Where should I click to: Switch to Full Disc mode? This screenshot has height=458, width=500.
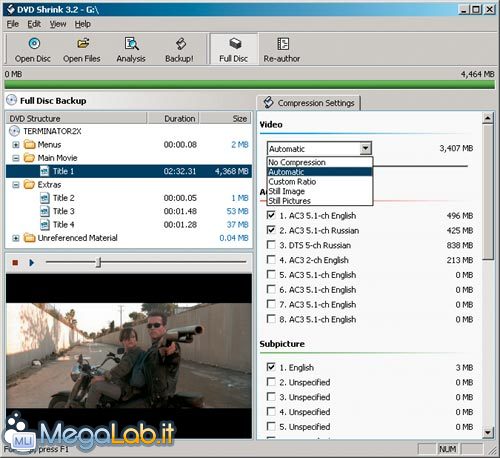[234, 49]
